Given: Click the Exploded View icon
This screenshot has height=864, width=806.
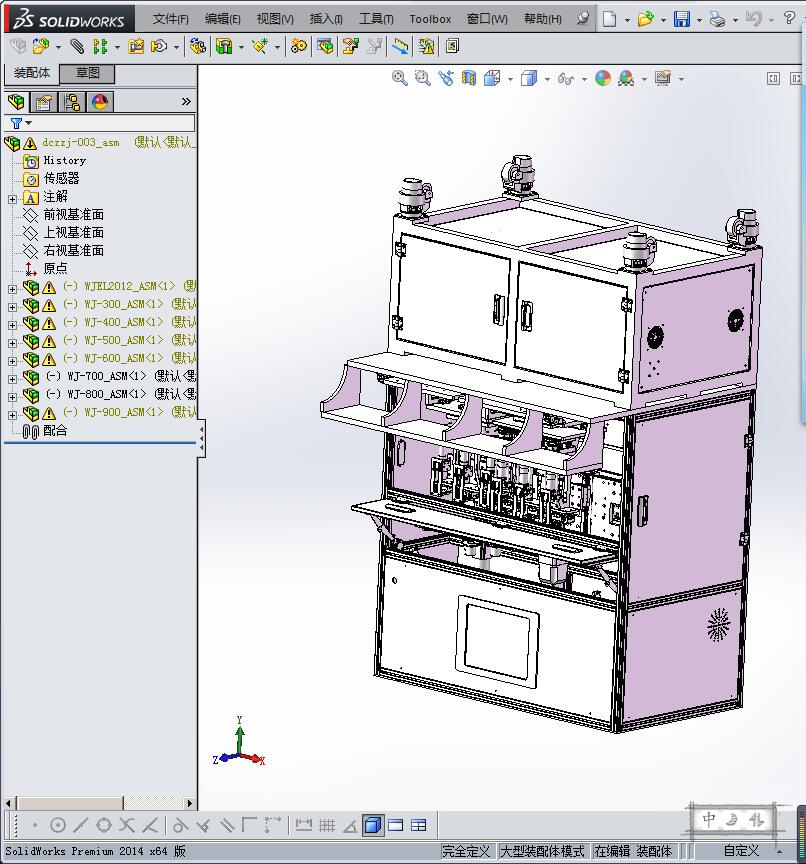Looking at the screenshot, I should click(x=350, y=46).
